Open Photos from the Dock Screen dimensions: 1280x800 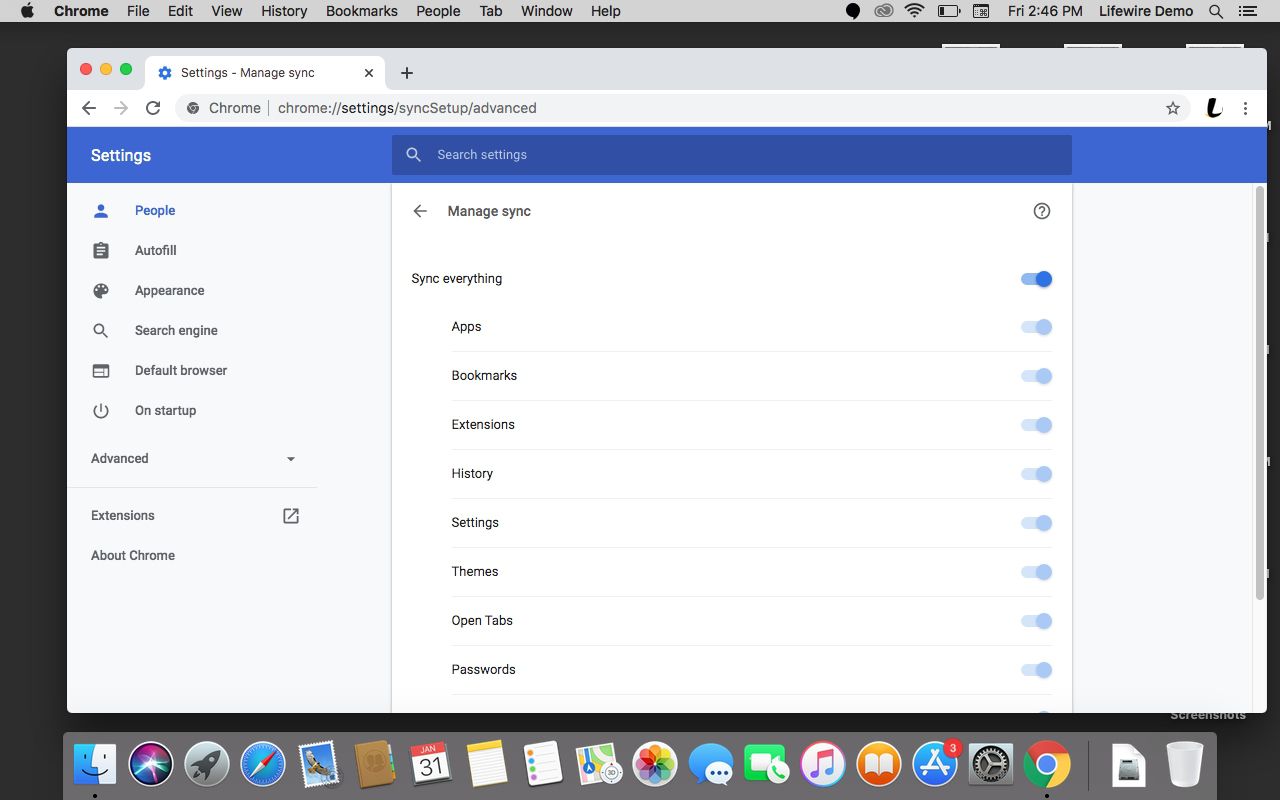(x=655, y=765)
